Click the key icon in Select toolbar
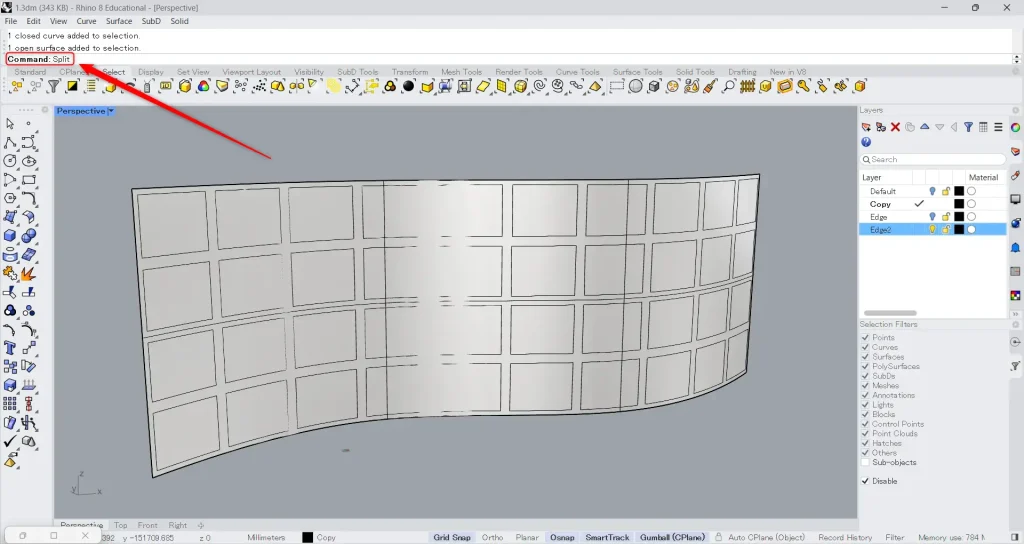 [x=804, y=86]
